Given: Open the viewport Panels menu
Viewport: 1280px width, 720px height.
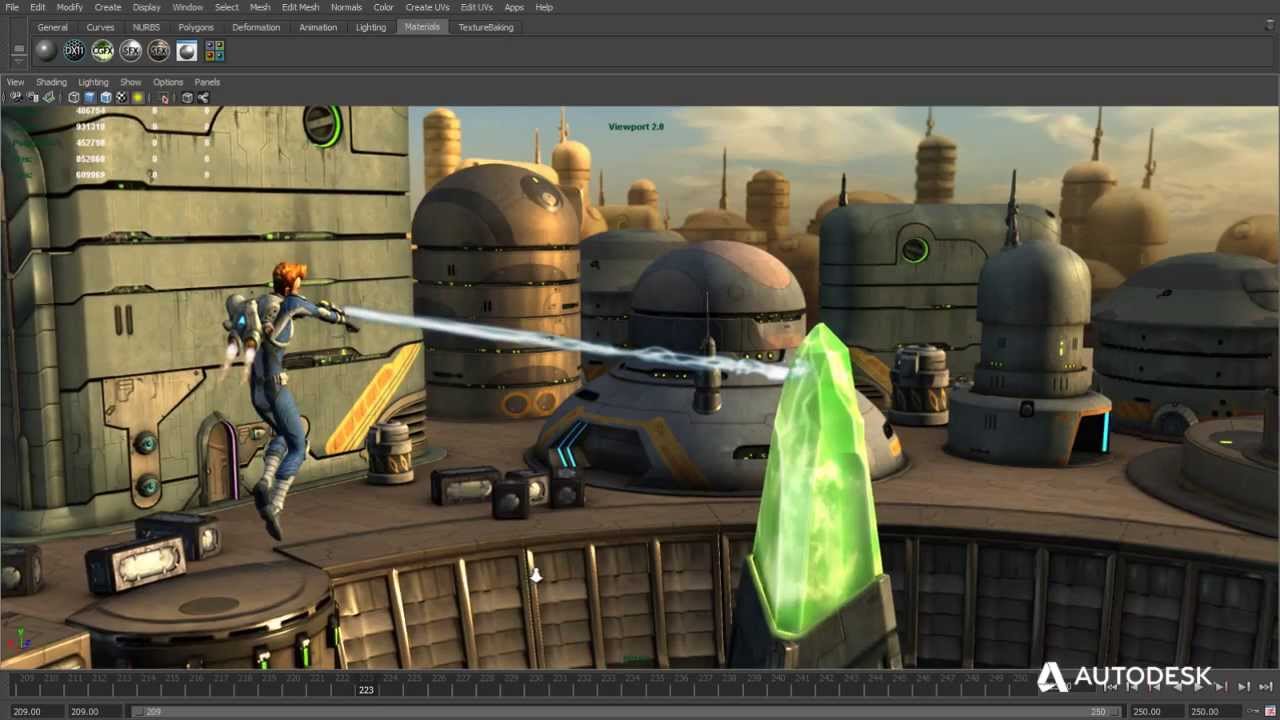Looking at the screenshot, I should click(207, 82).
